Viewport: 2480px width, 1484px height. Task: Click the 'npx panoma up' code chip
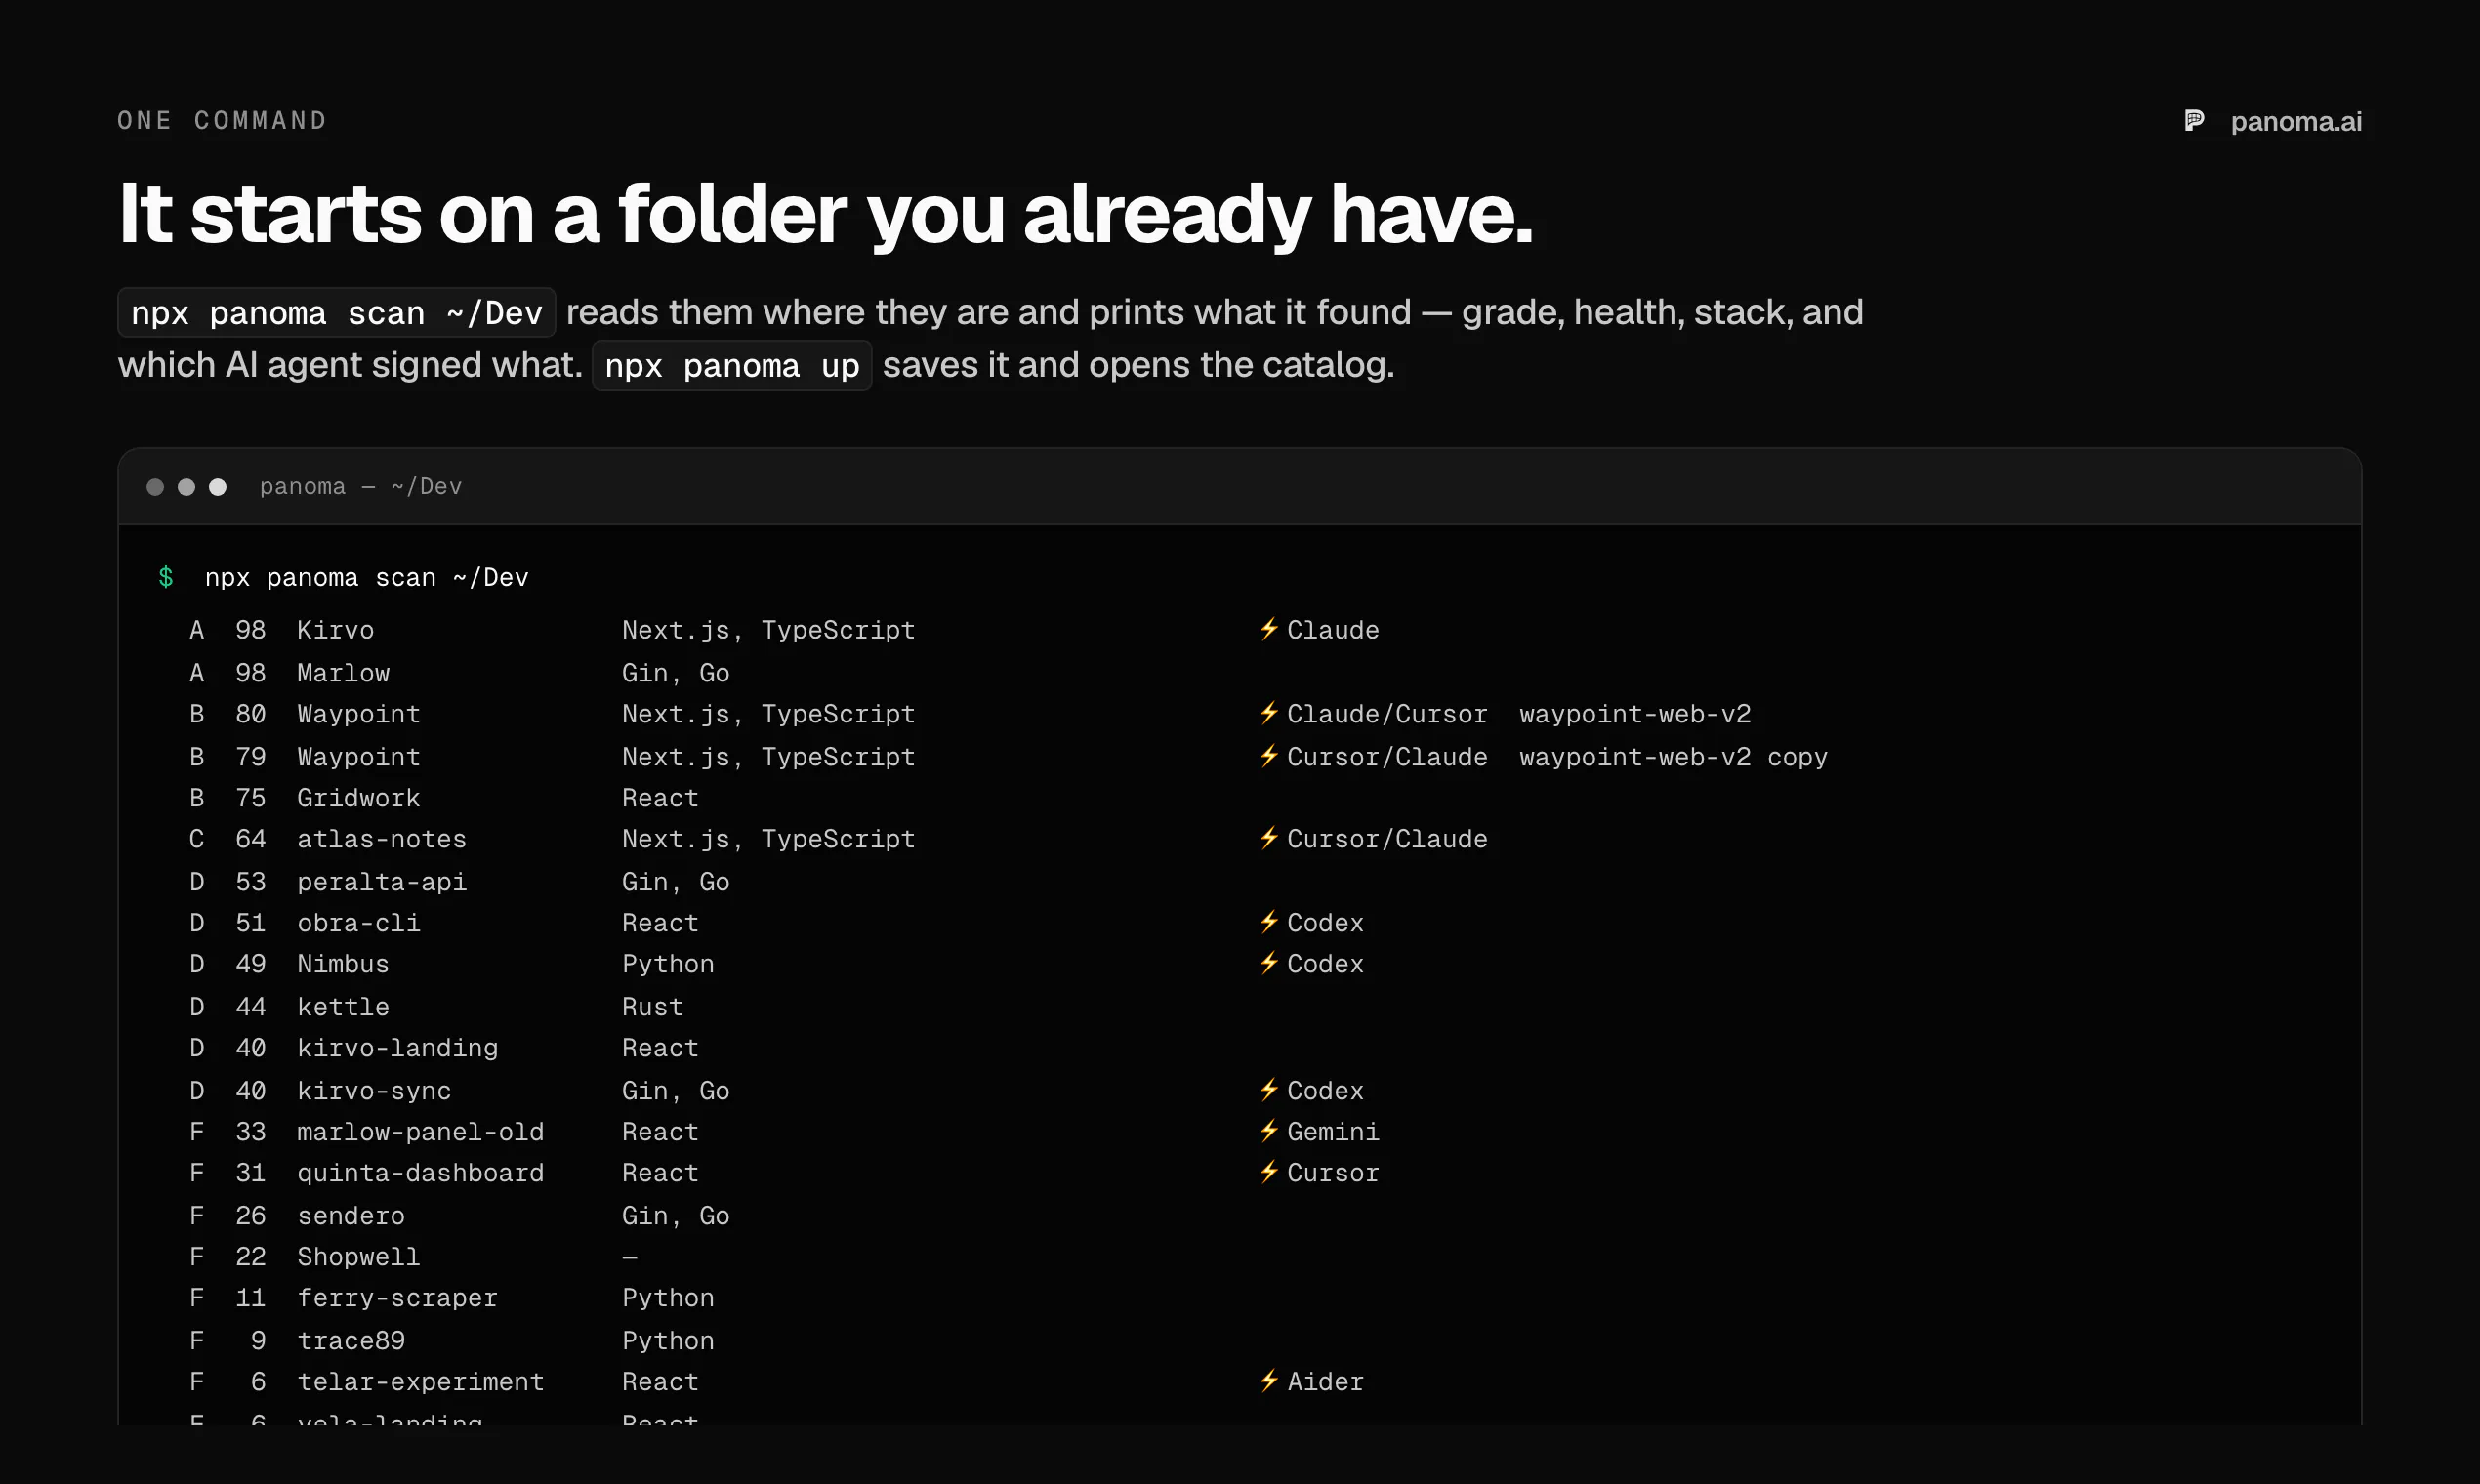732,366
